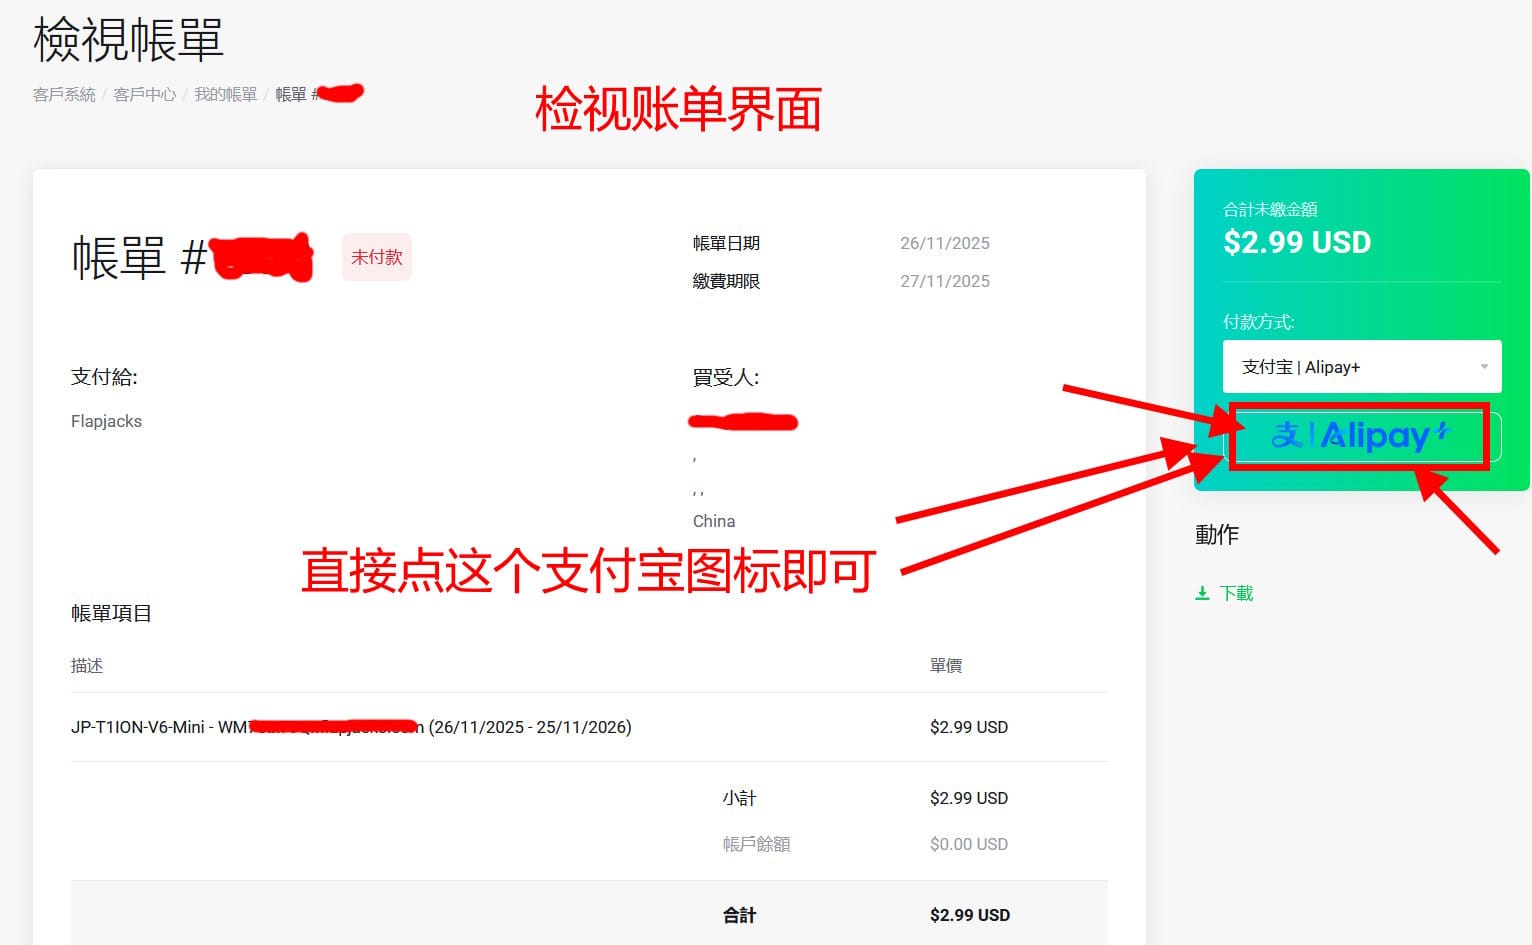Click the Flapjacks payee name
Viewport: 1532px width, 945px height.
(106, 421)
